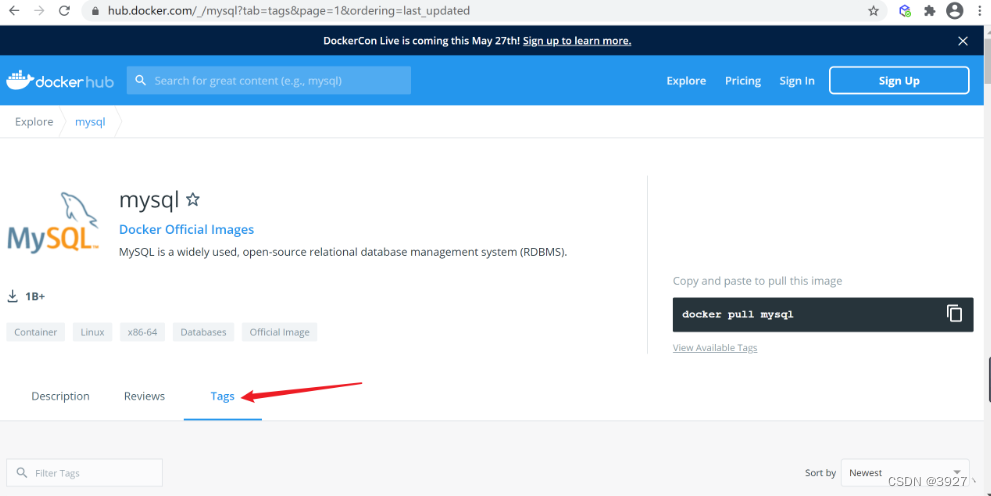Click the Official Image chip

[x=279, y=332]
